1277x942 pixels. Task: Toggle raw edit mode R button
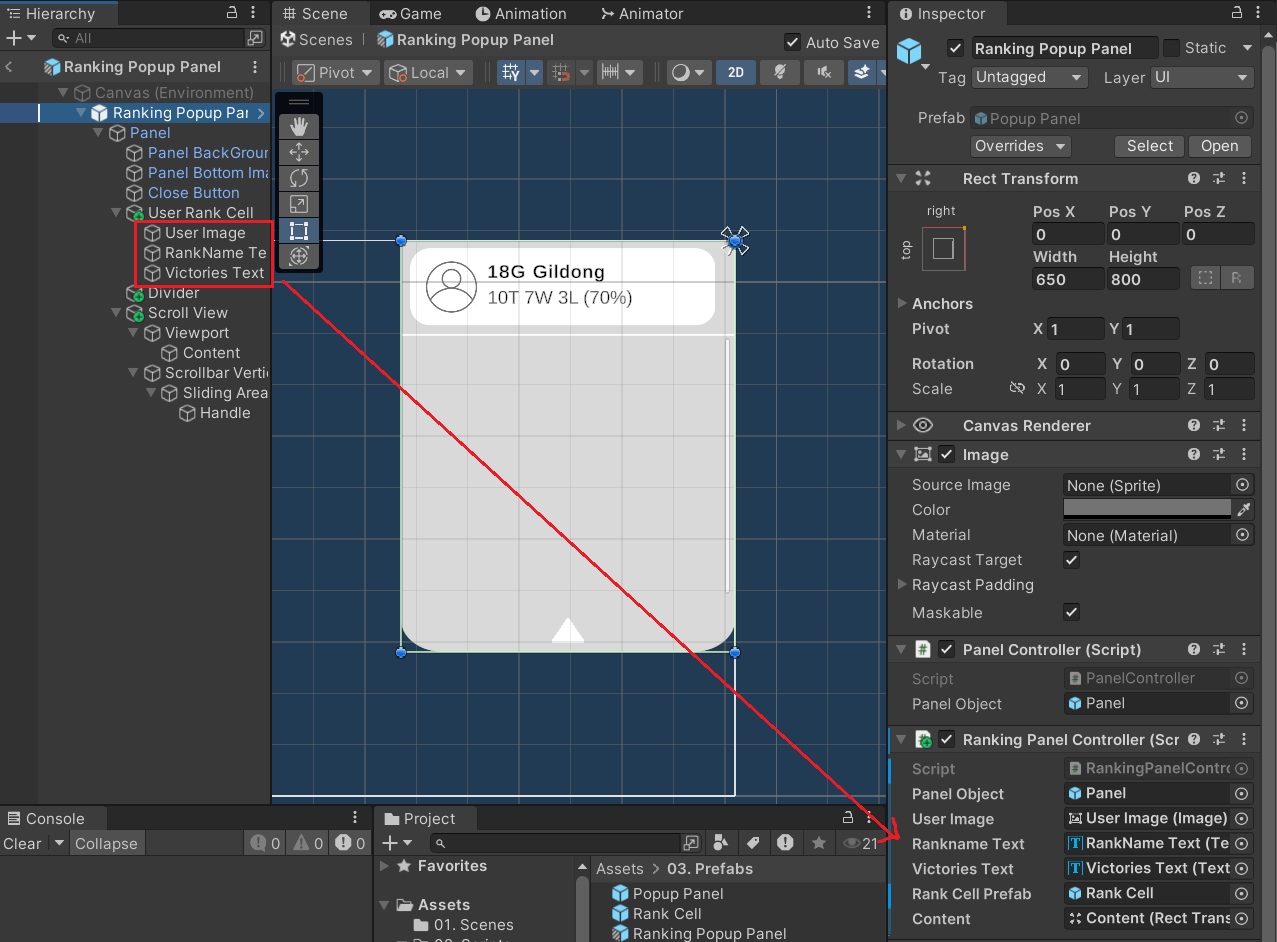click(1236, 279)
